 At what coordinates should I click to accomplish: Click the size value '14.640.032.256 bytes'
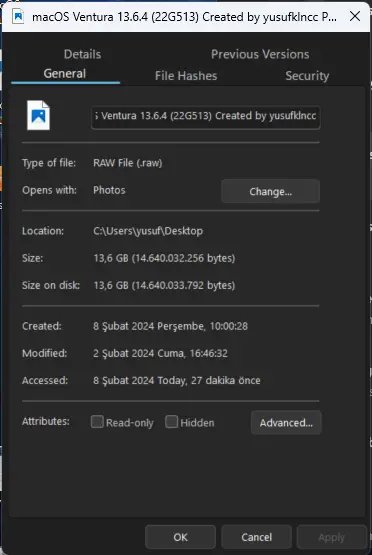point(183,258)
